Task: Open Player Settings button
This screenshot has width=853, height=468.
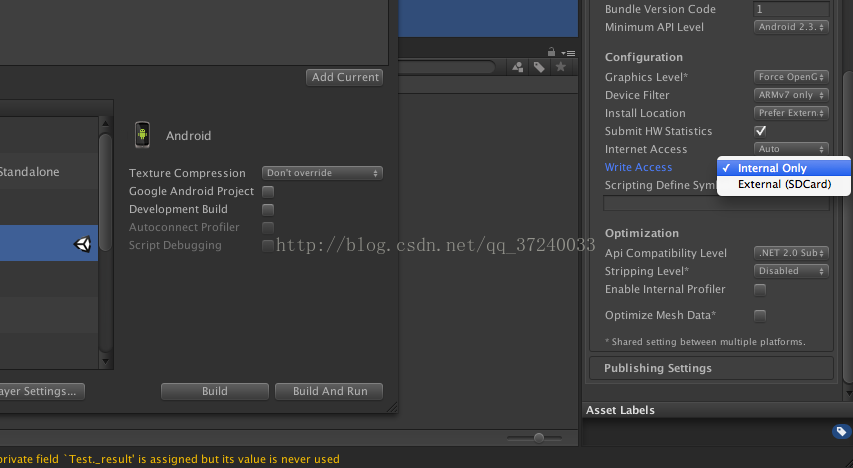Action: (x=41, y=391)
